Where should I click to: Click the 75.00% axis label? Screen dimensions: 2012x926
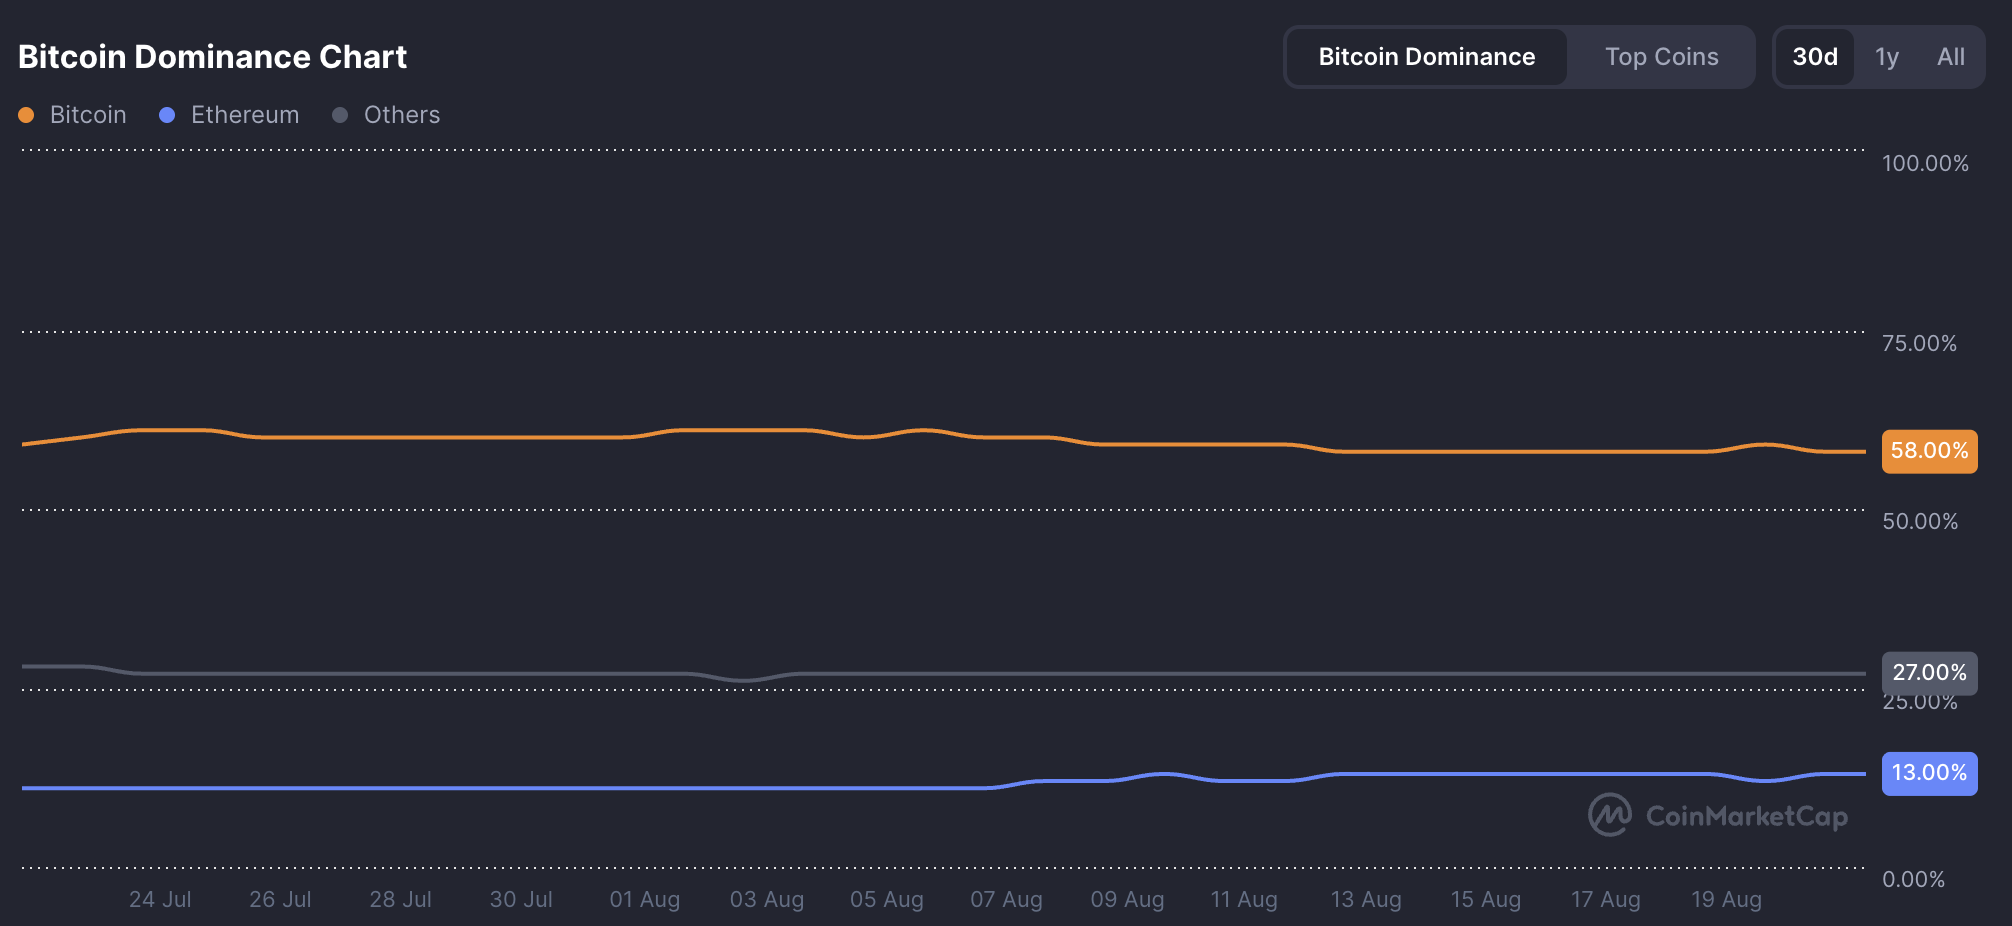point(1919,343)
